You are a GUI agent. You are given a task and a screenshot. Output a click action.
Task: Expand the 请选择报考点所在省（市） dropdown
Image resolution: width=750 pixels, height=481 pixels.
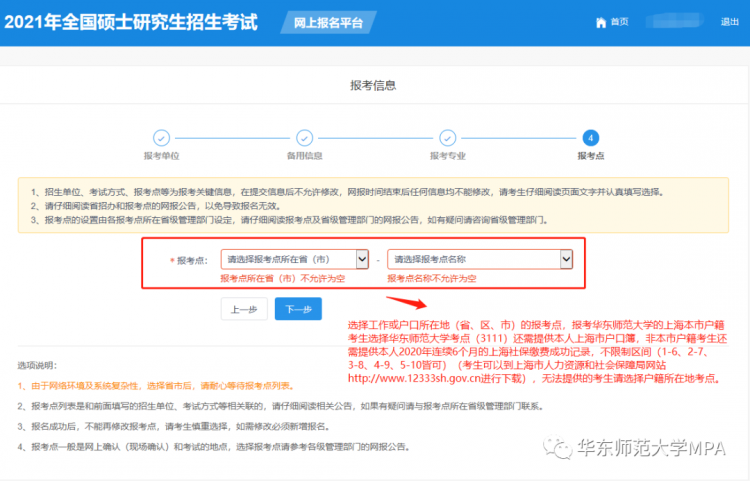tap(295, 259)
